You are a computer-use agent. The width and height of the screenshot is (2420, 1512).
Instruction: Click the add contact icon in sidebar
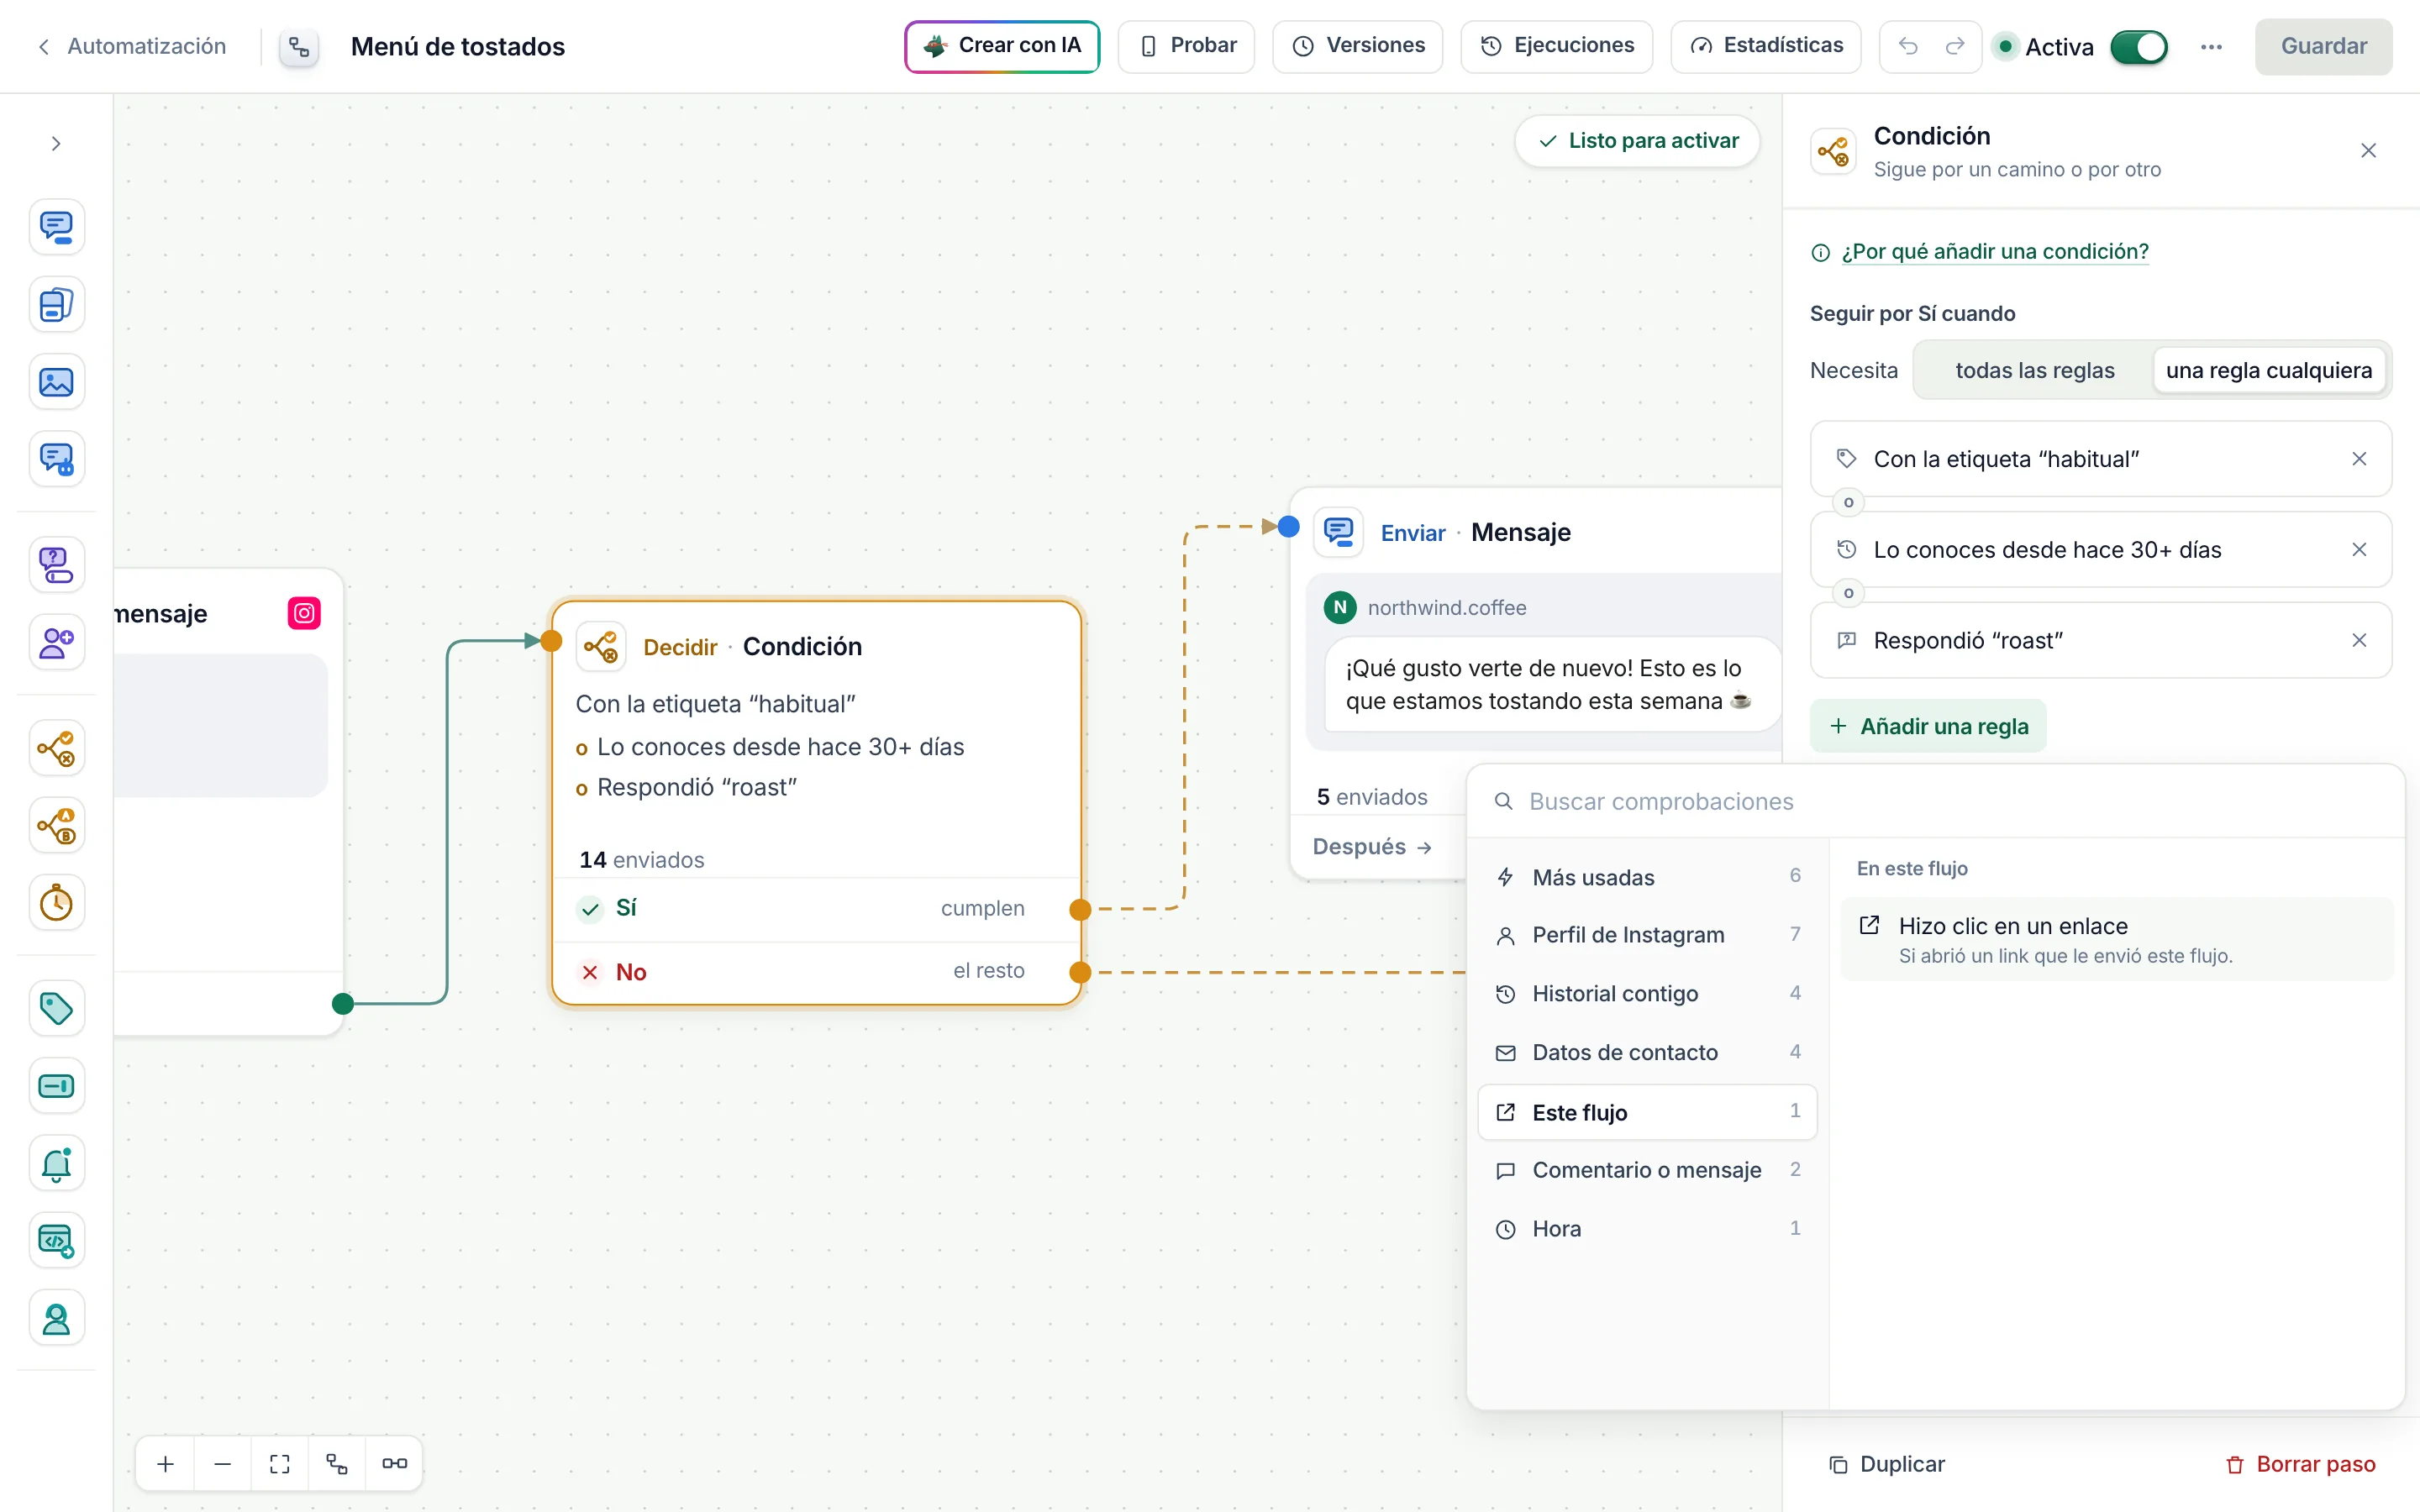(x=56, y=643)
